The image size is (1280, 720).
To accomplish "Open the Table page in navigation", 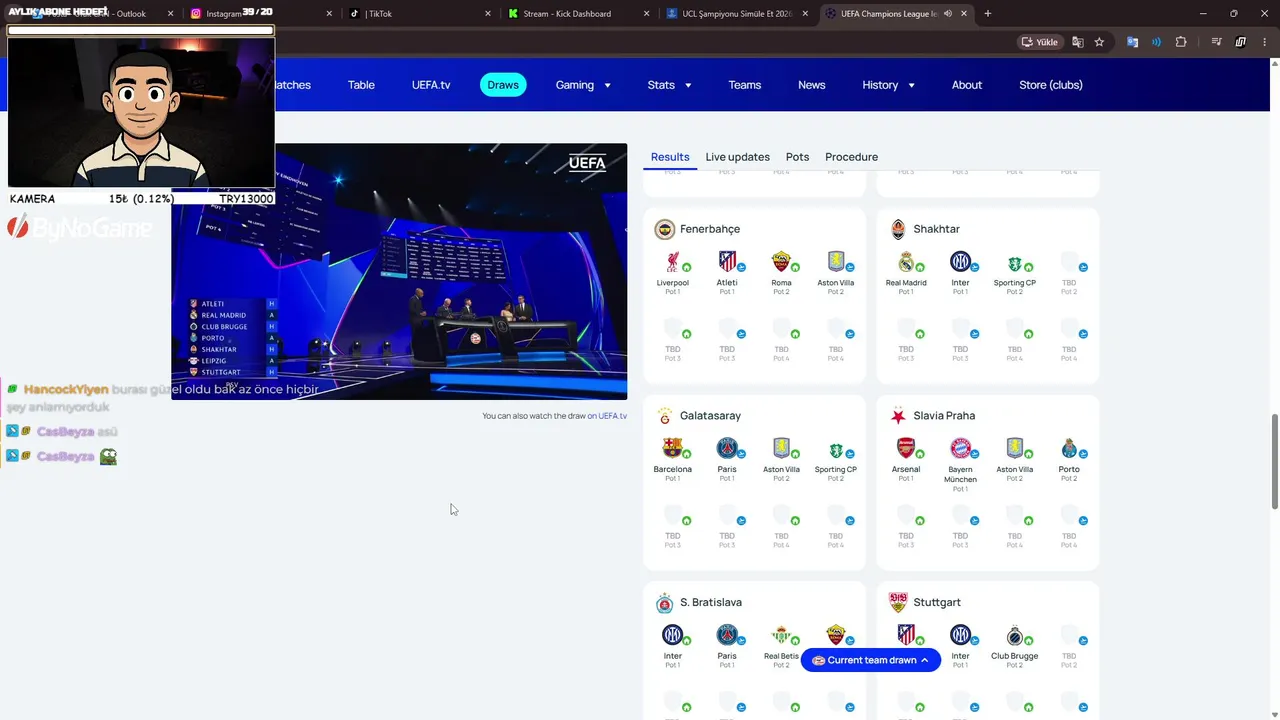I will pos(361,85).
